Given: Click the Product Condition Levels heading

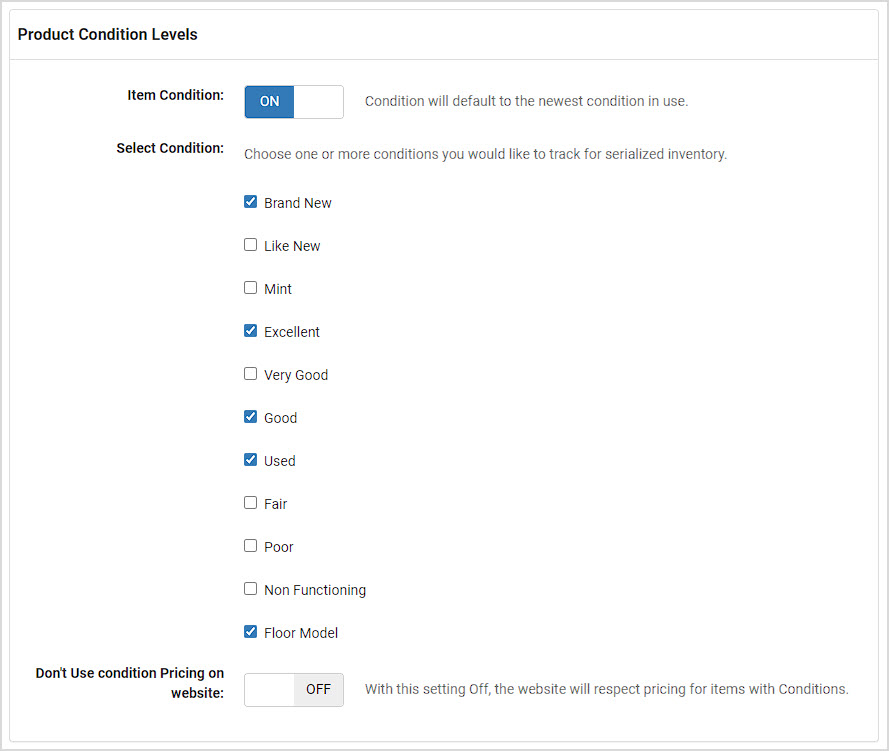Looking at the screenshot, I should [x=108, y=35].
